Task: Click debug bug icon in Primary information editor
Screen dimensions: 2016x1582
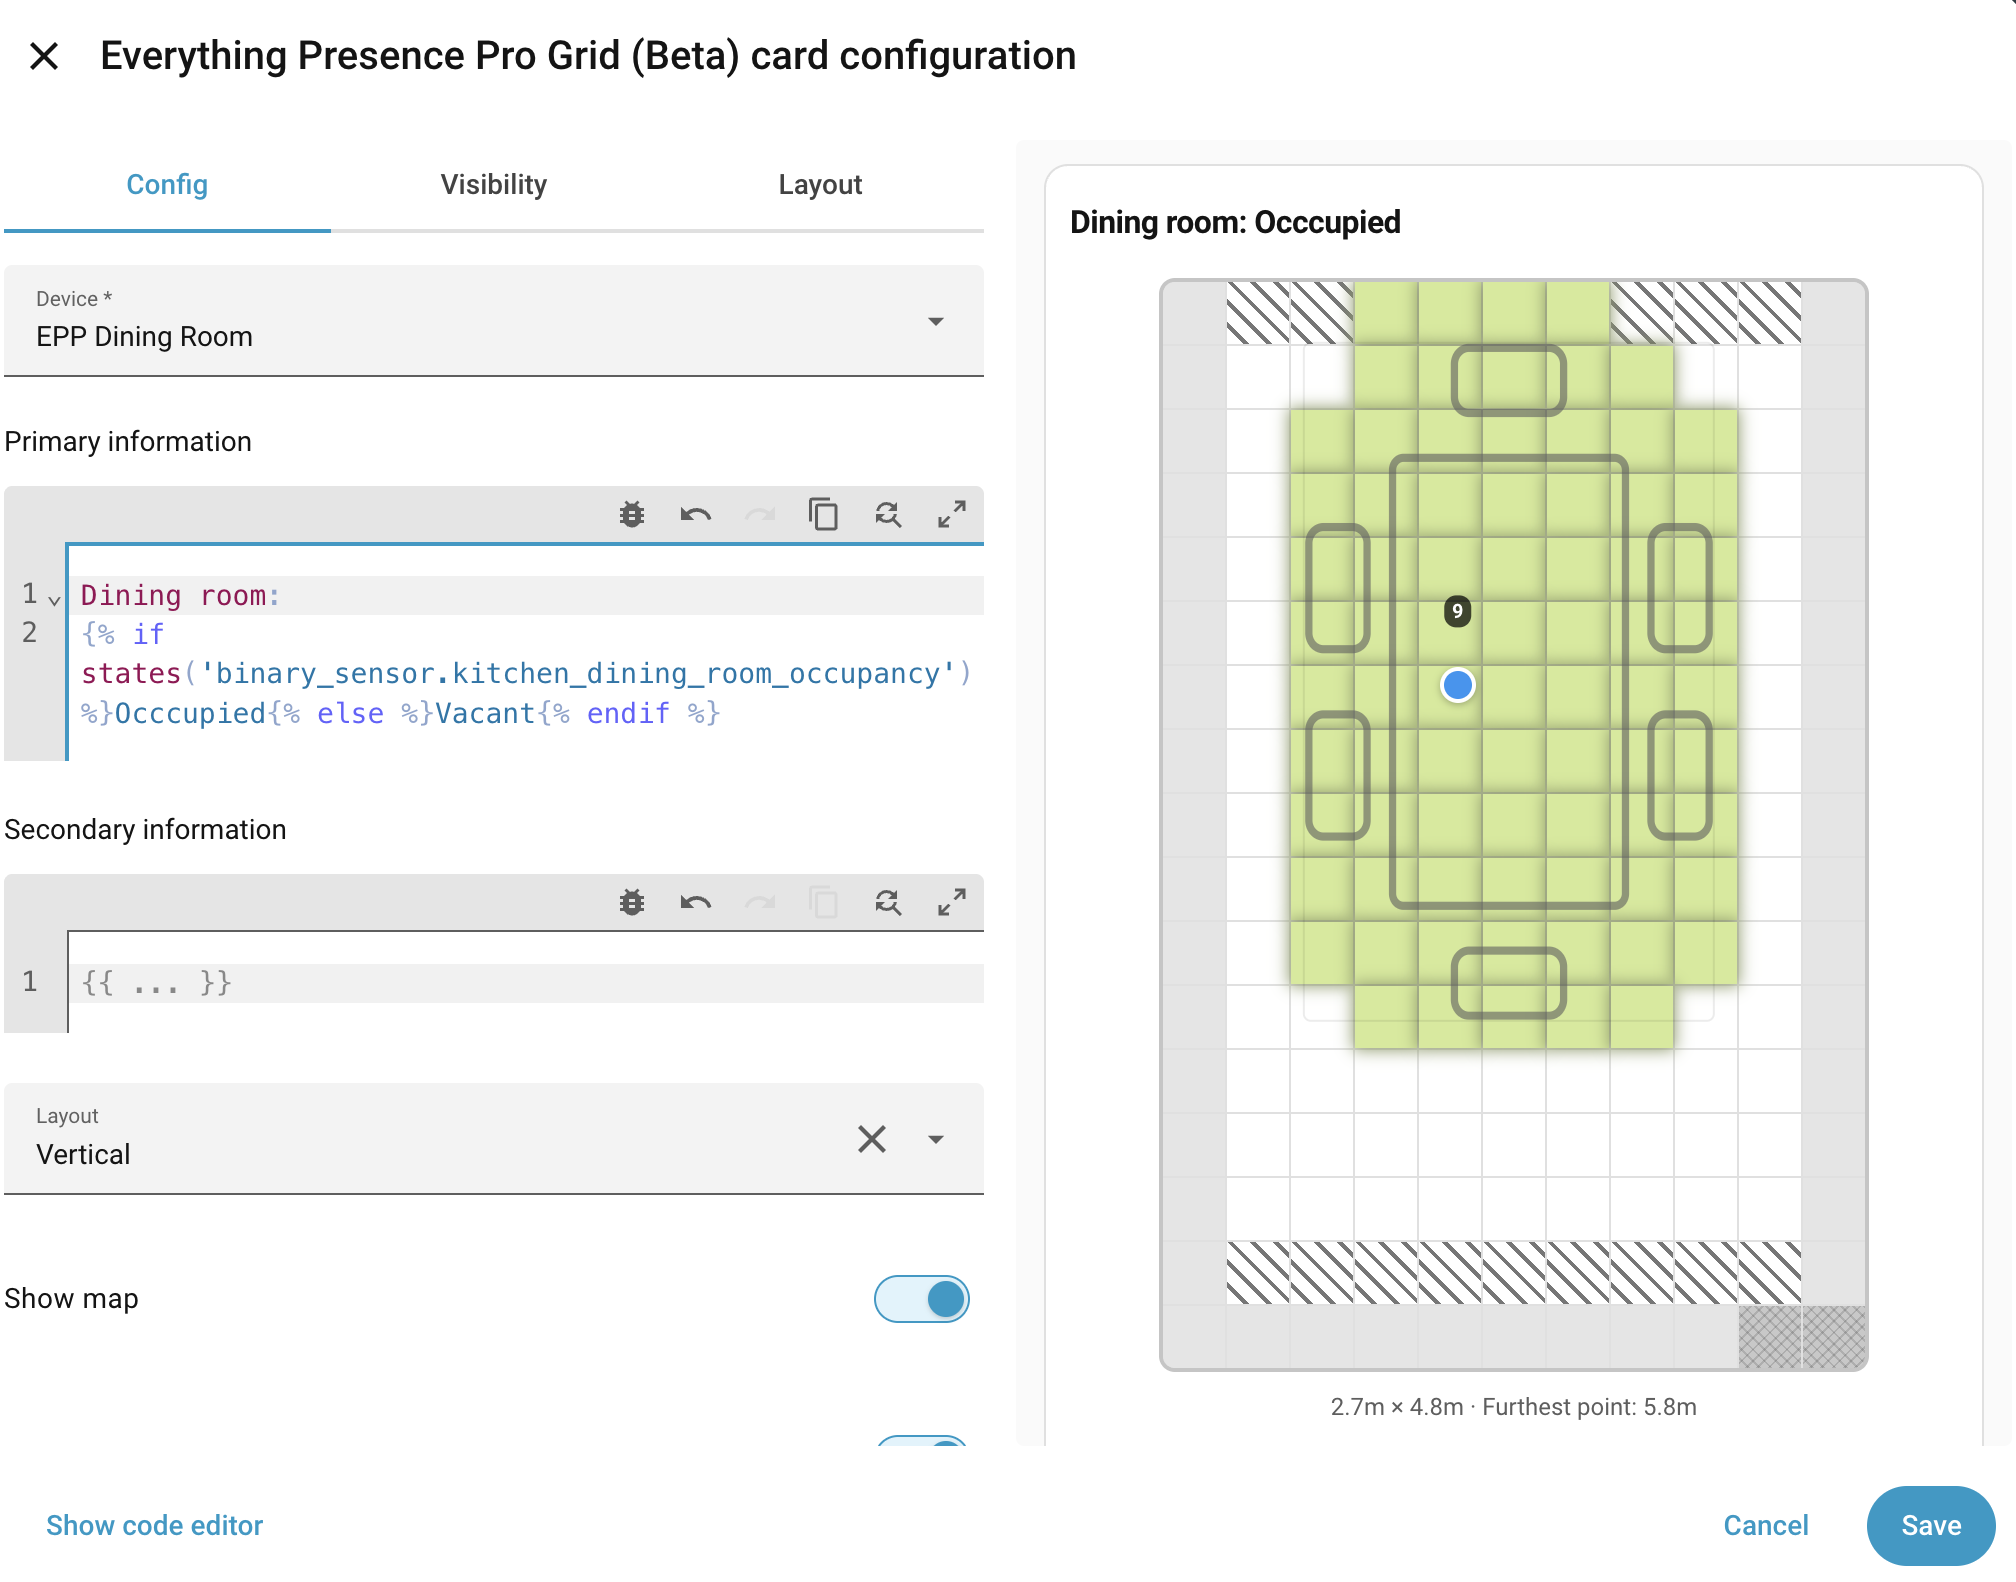Action: (x=632, y=515)
